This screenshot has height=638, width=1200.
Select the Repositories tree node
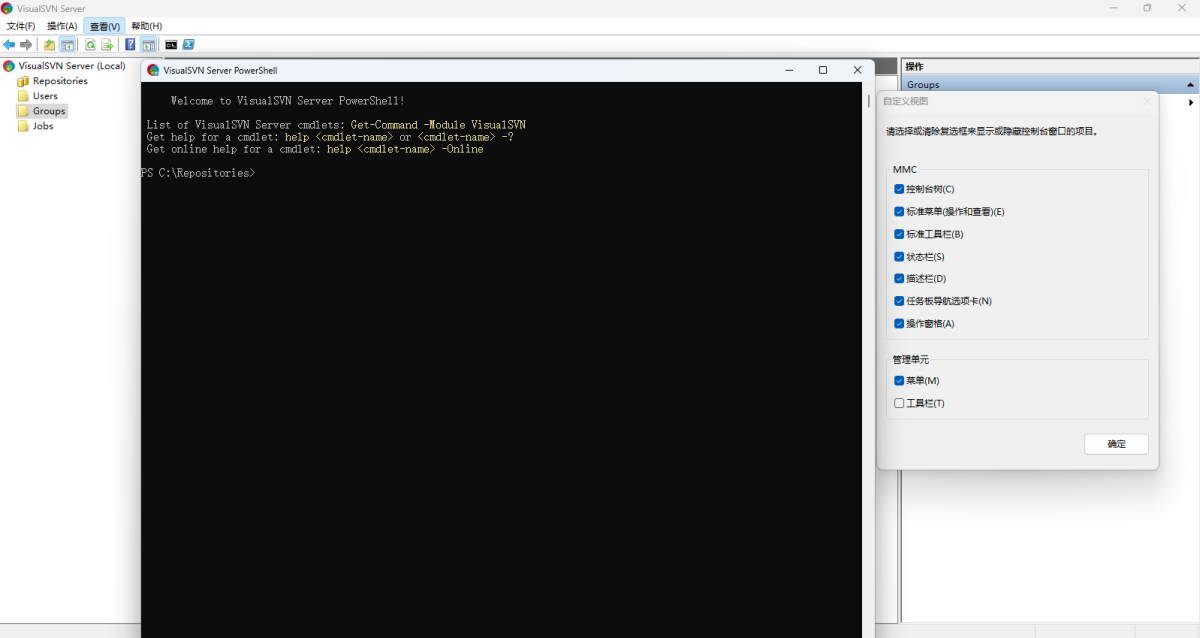pyautogui.click(x=60, y=81)
